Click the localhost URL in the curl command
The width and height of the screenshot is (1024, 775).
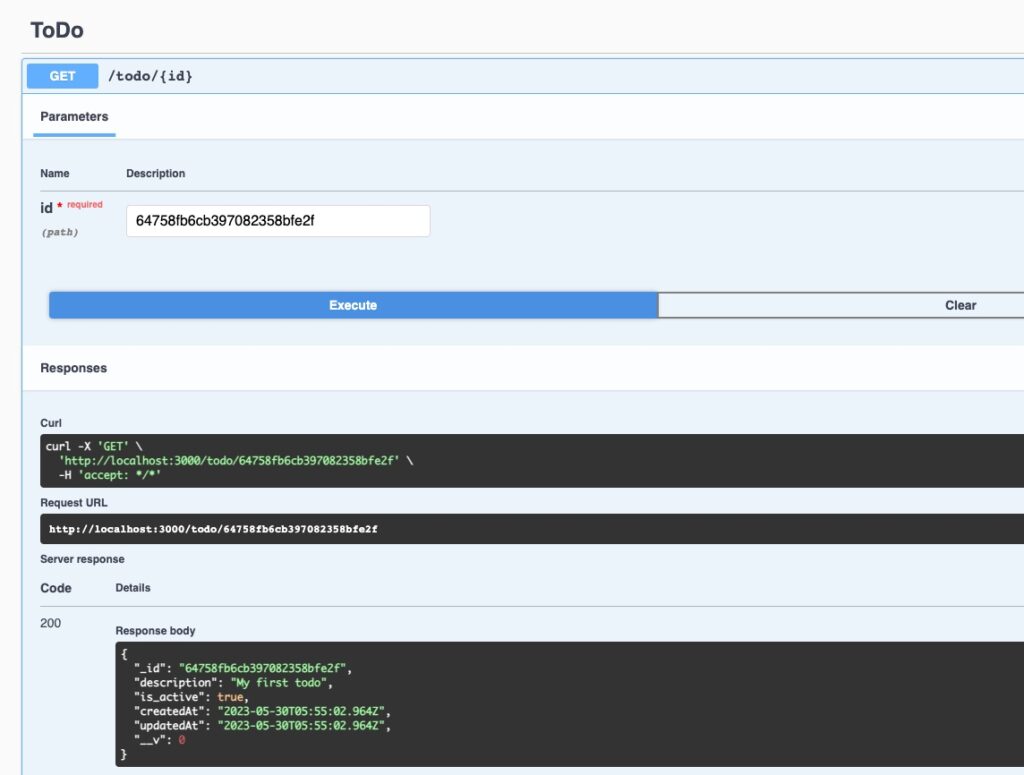click(229, 460)
